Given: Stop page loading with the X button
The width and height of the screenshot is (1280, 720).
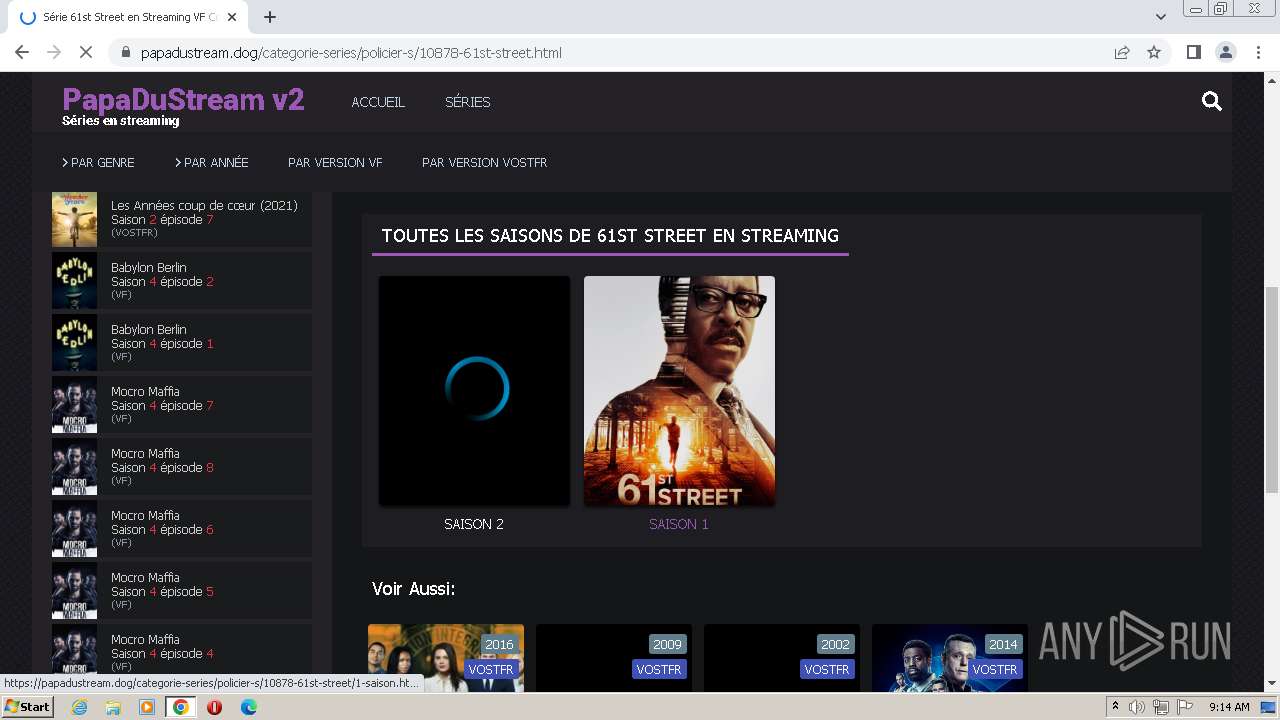Looking at the screenshot, I should tap(86, 52).
